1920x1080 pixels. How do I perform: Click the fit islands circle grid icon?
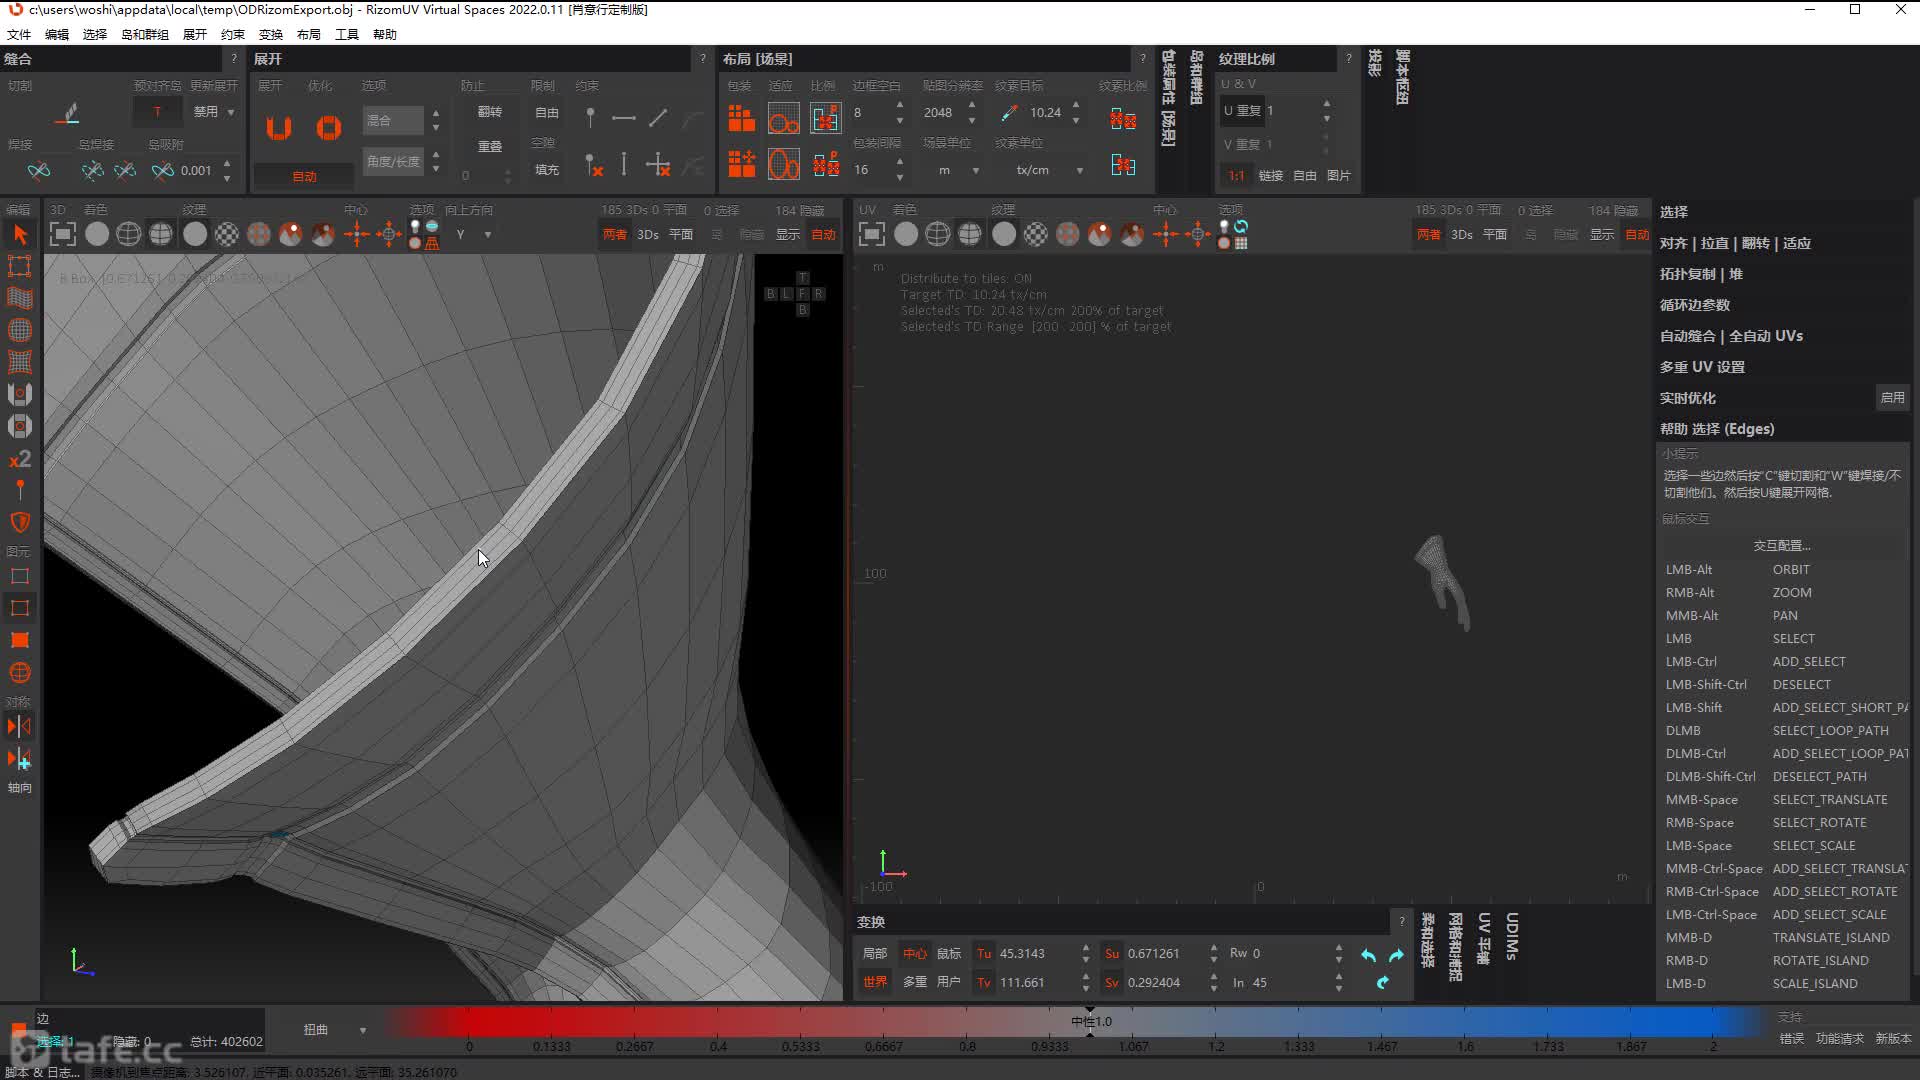(784, 119)
